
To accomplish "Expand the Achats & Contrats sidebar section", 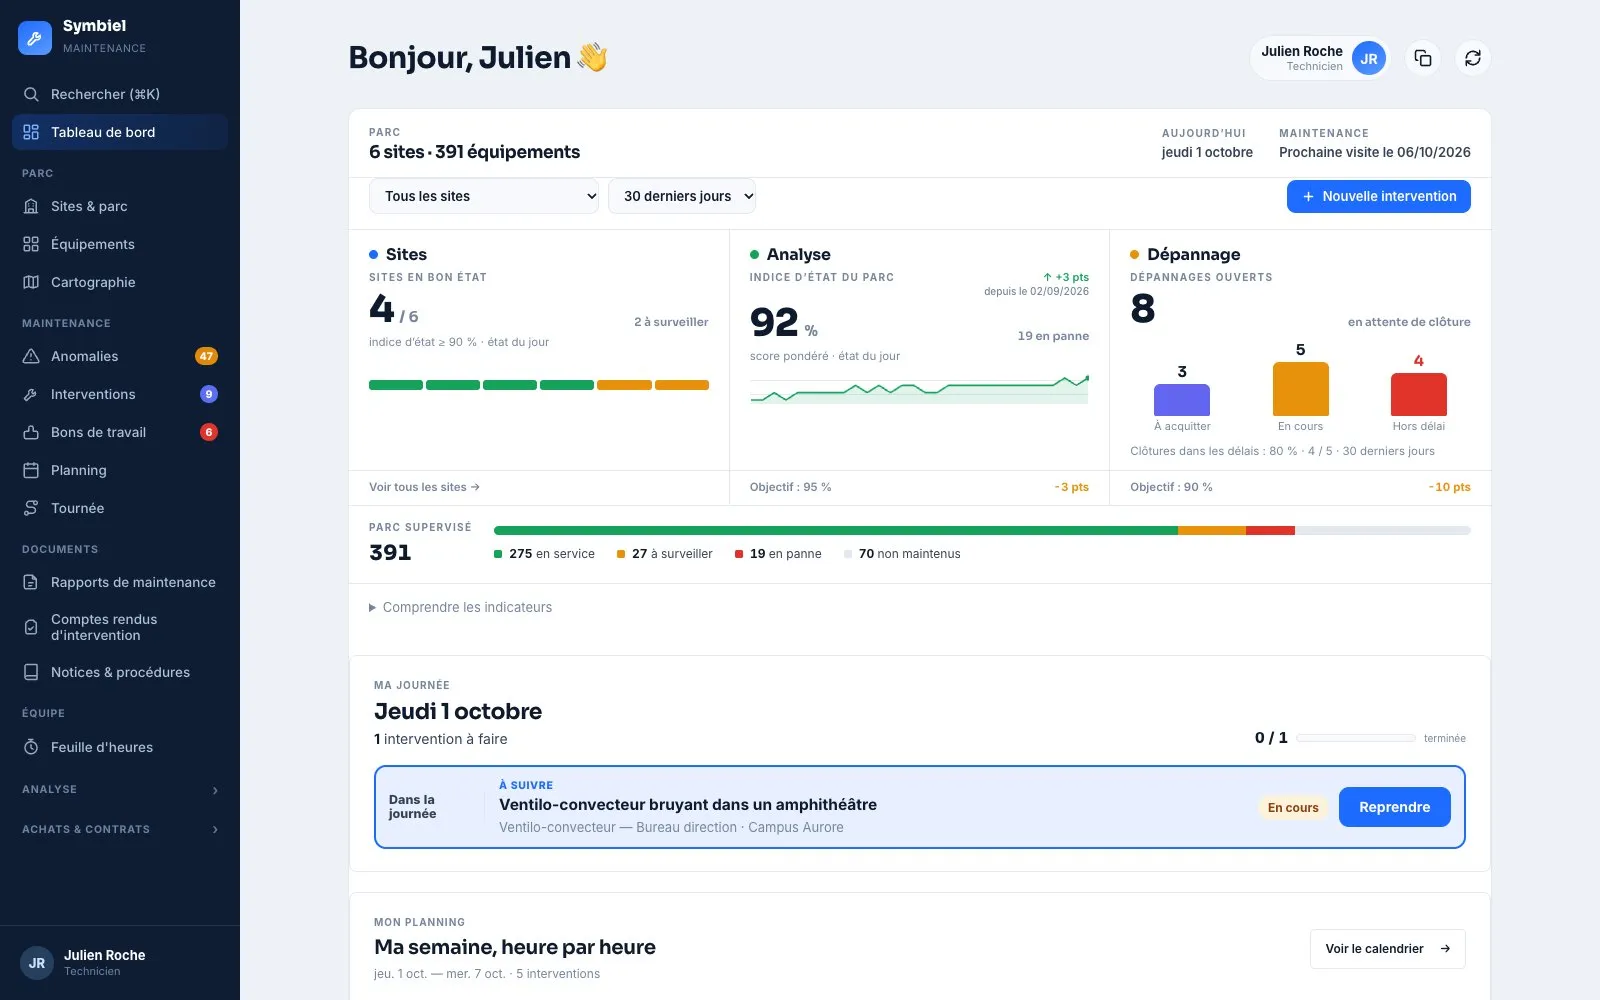I will pyautogui.click(x=120, y=829).
